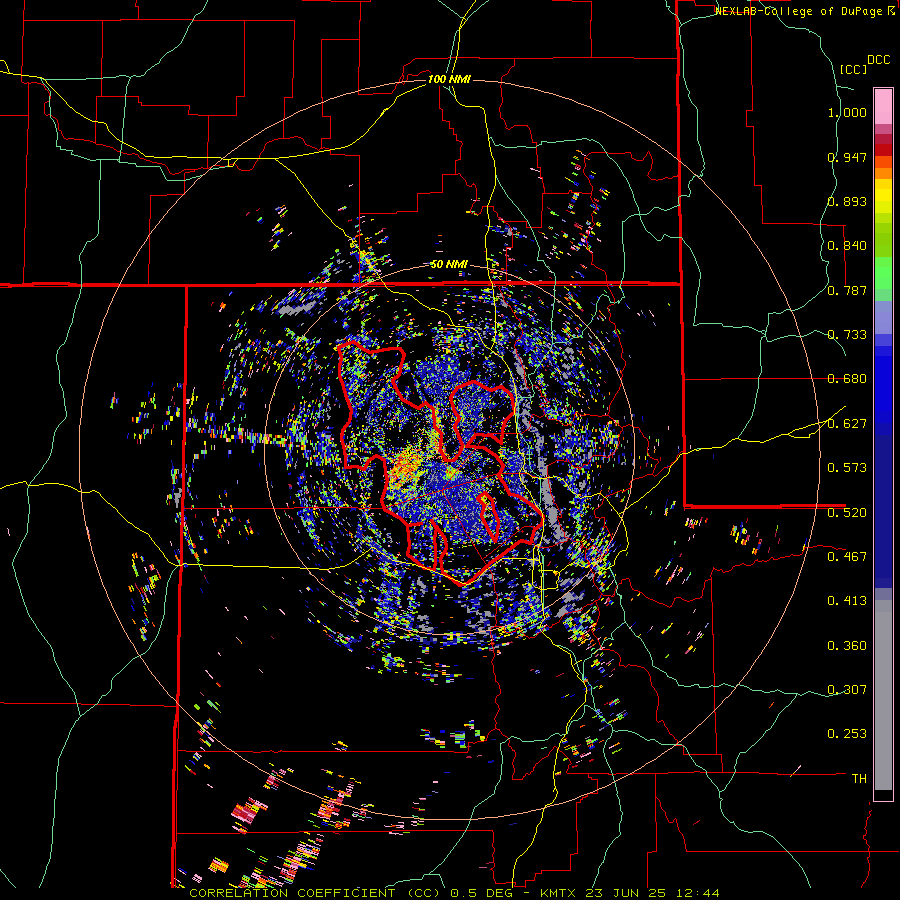Click the 0.5 DEG elevation text

[x=483, y=893]
